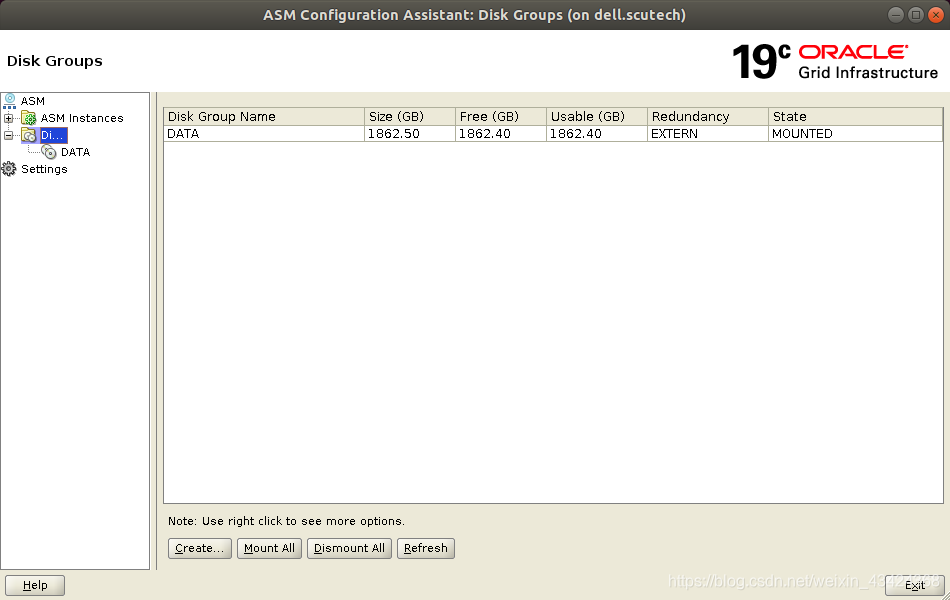Click the MOUNTED state cell
This screenshot has height=600, width=950.
click(856, 134)
